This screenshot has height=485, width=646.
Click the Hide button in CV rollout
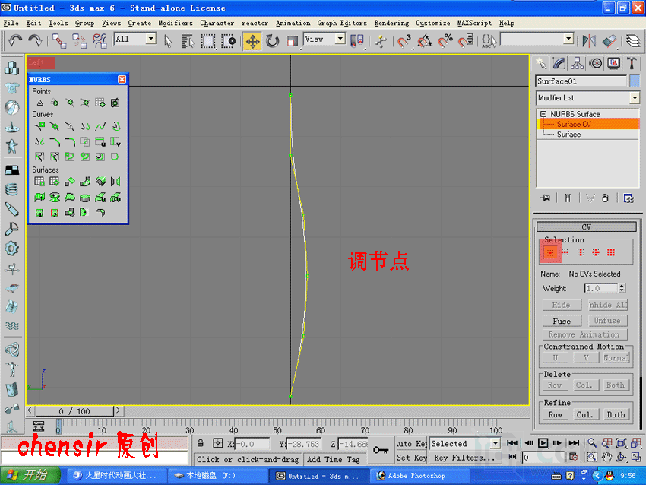click(561, 305)
